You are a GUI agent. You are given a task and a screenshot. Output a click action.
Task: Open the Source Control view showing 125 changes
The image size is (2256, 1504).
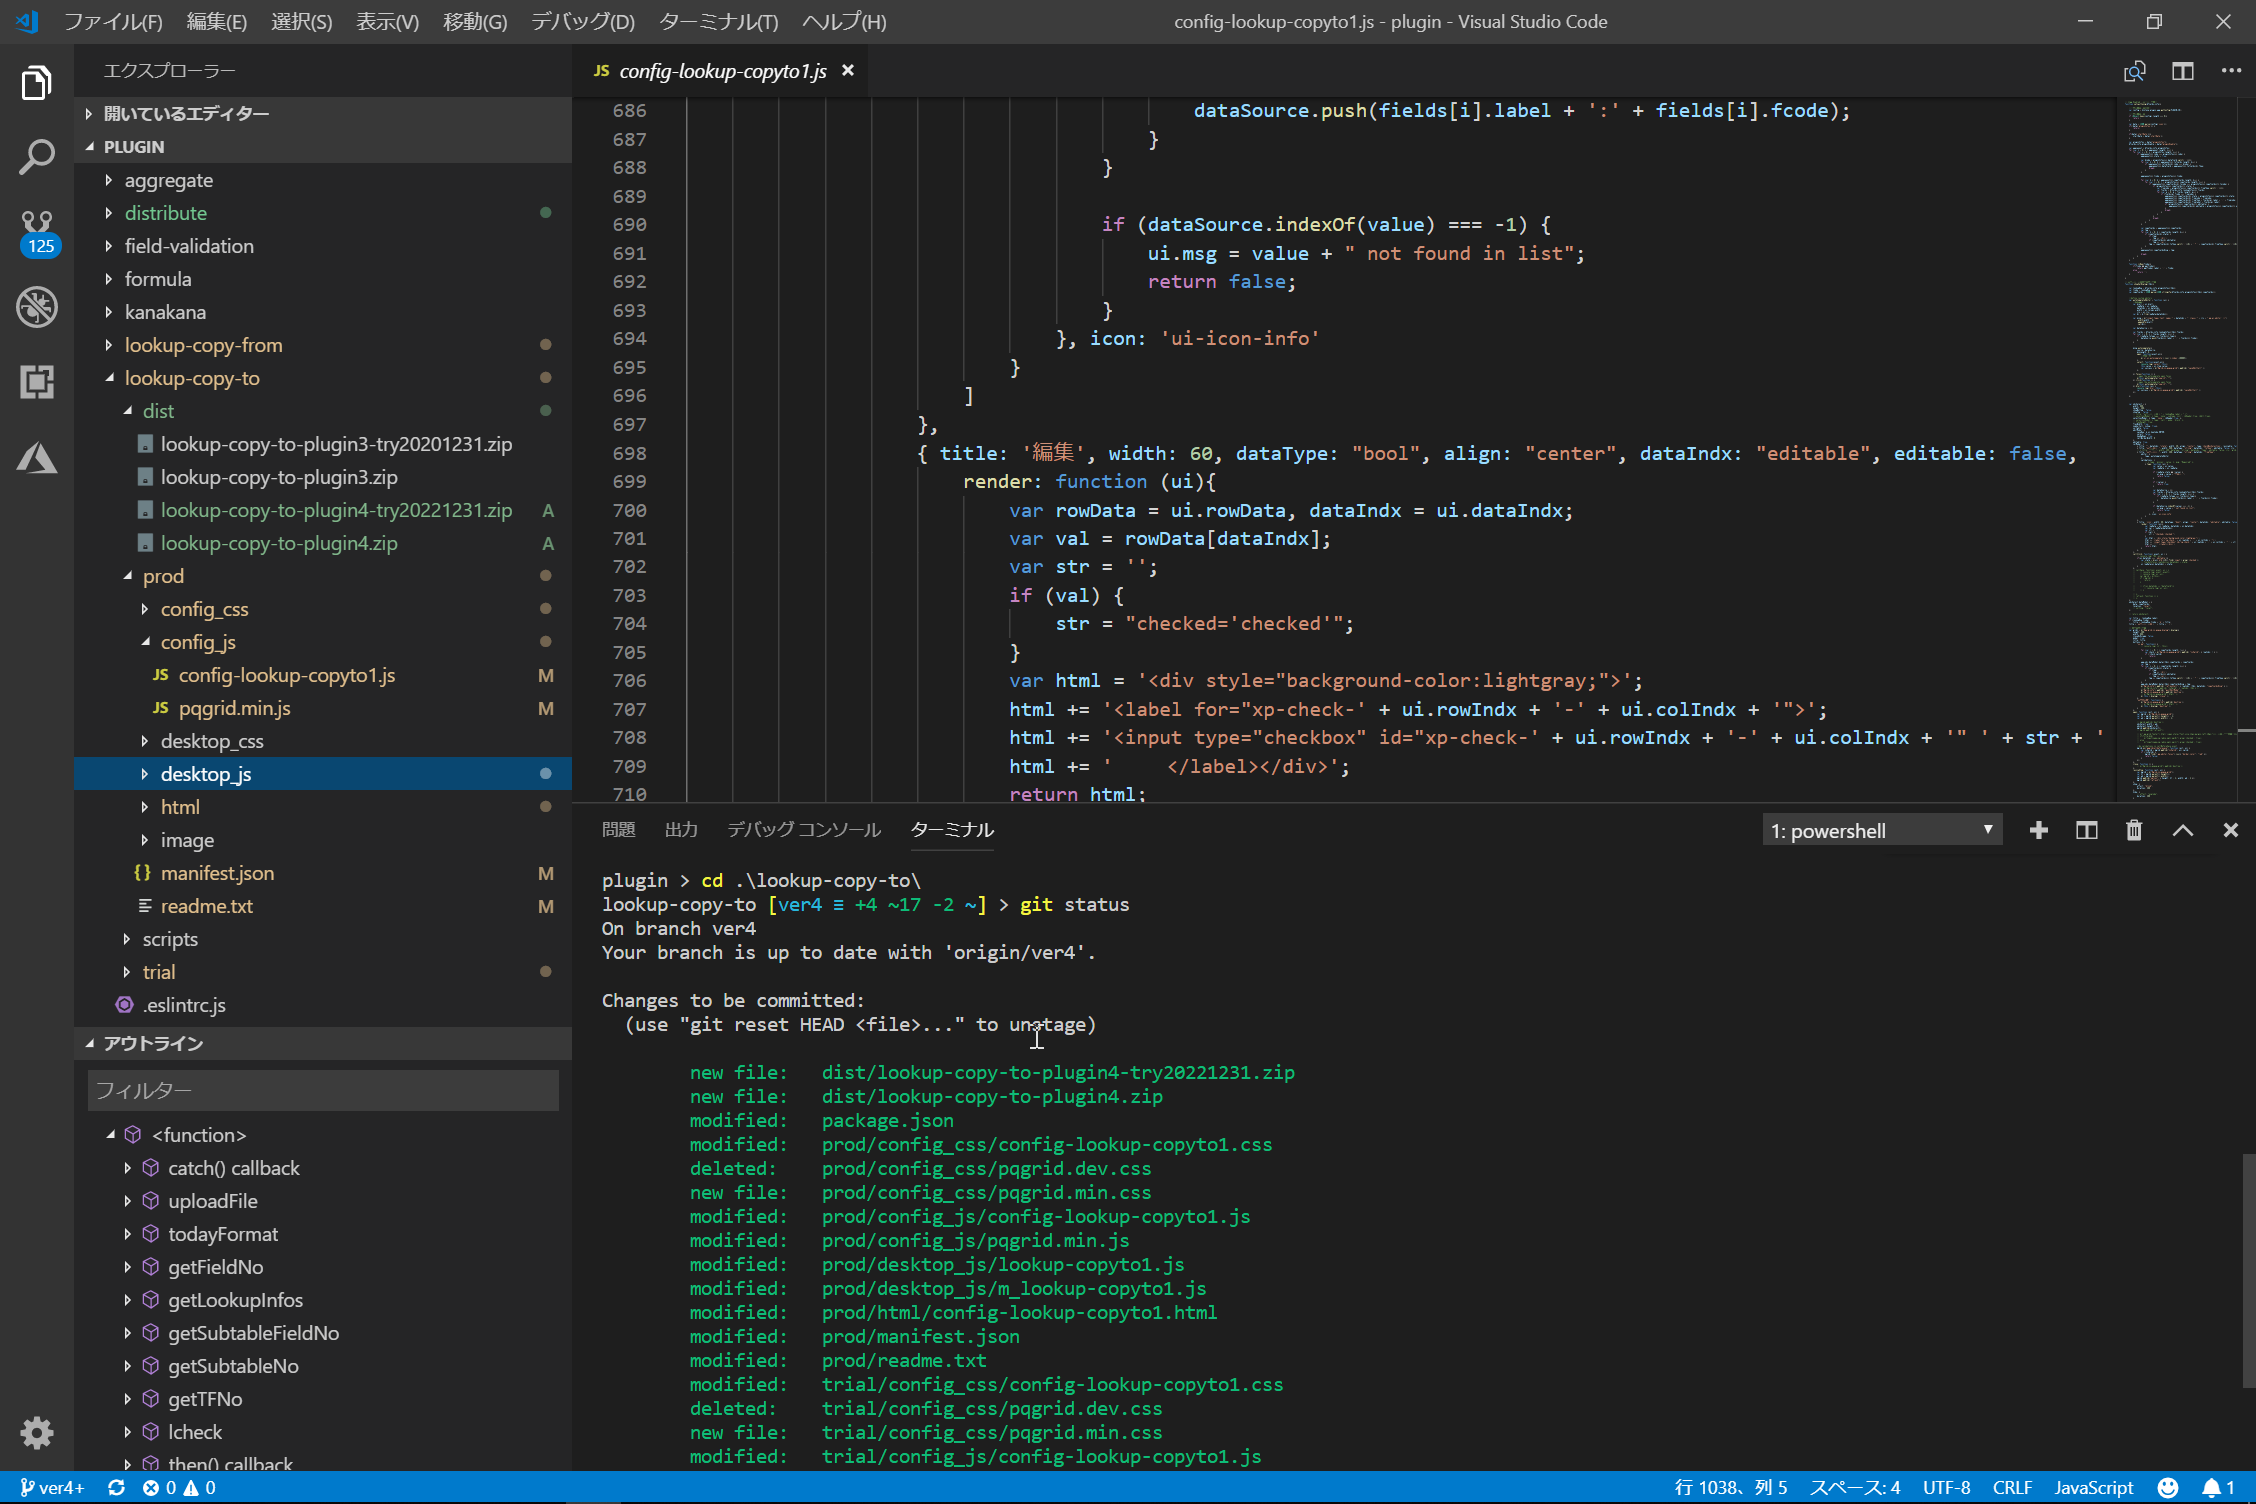pyautogui.click(x=36, y=228)
